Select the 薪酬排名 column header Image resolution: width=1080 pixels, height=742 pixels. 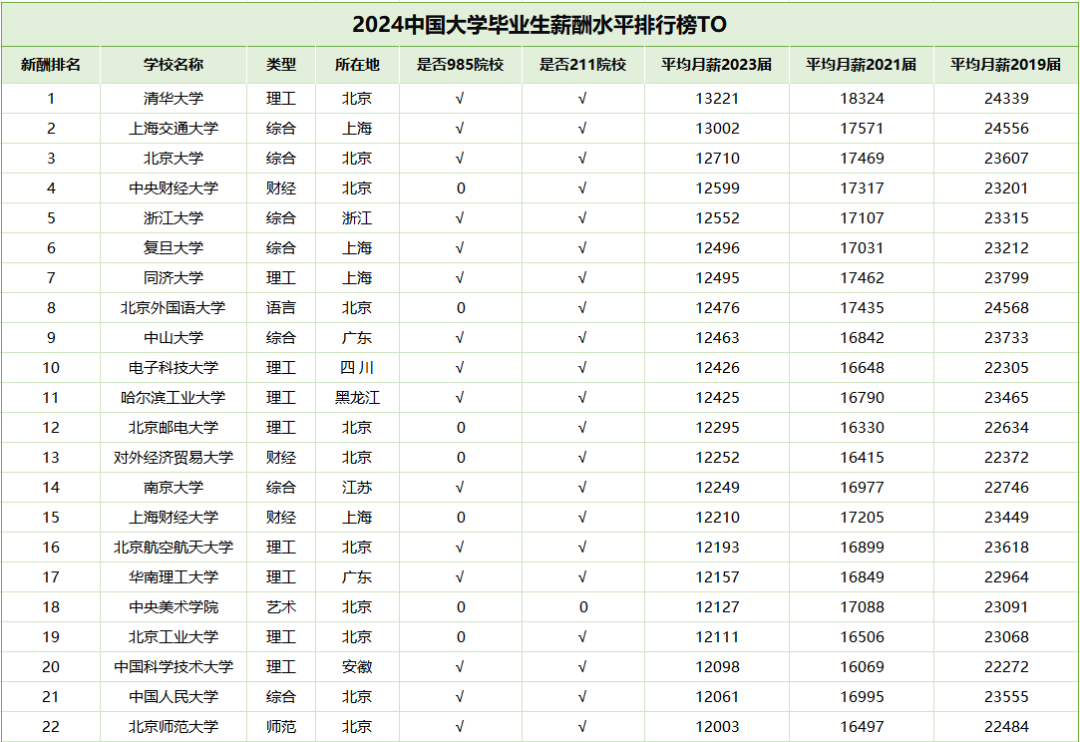click(50, 65)
